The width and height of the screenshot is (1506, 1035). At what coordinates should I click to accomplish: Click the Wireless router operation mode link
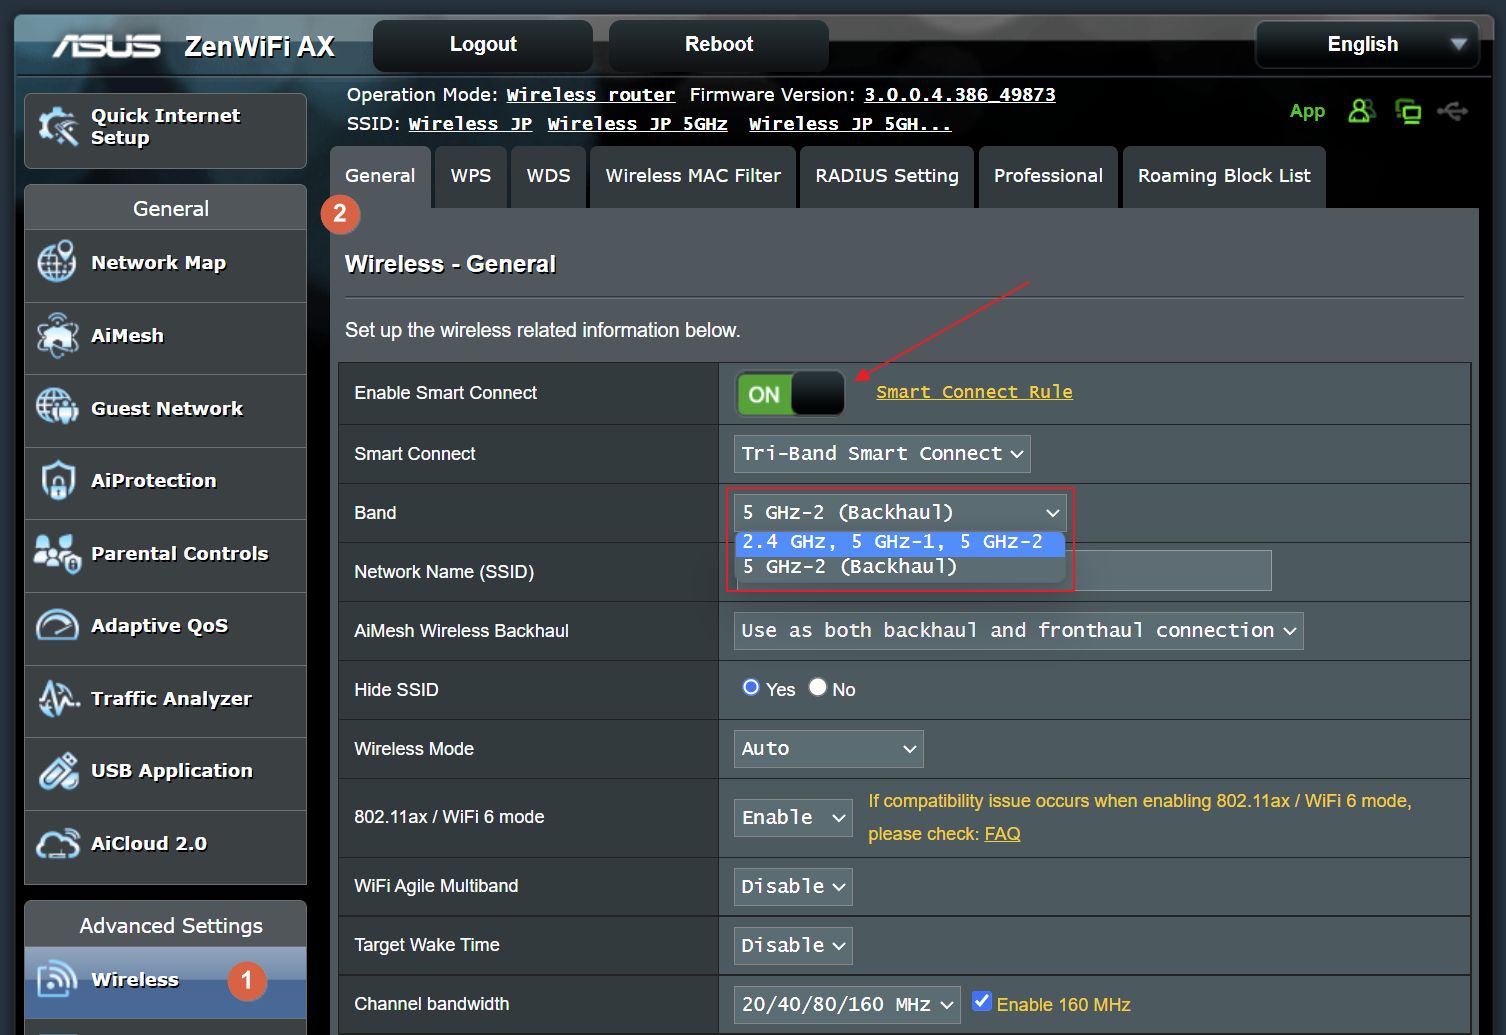590,95
